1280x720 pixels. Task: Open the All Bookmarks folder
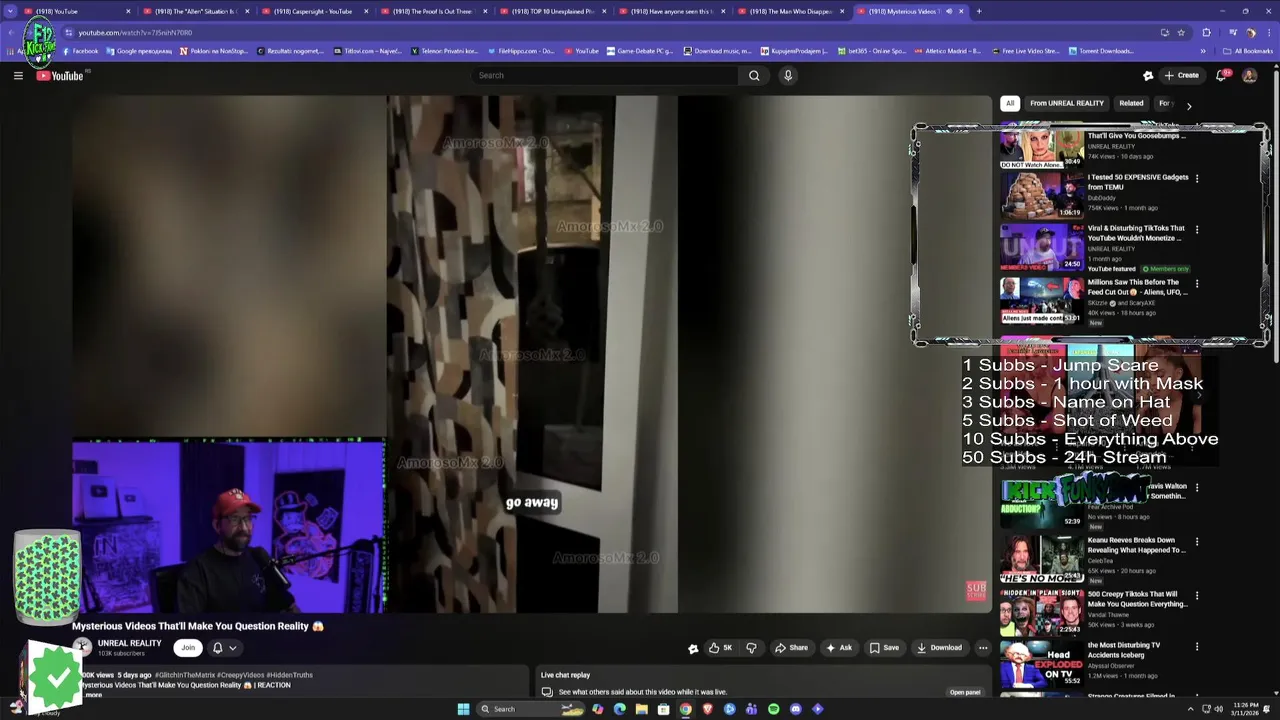click(x=1247, y=51)
